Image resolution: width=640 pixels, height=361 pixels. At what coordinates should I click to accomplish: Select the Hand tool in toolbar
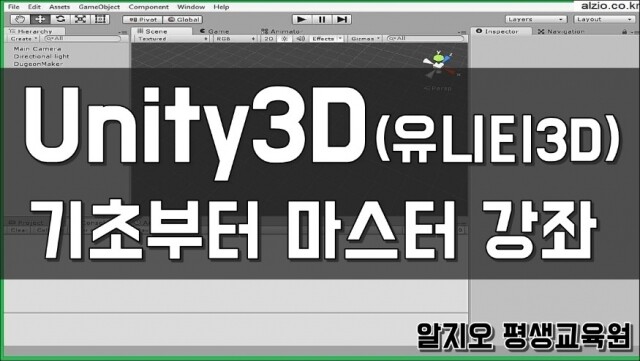[19, 19]
